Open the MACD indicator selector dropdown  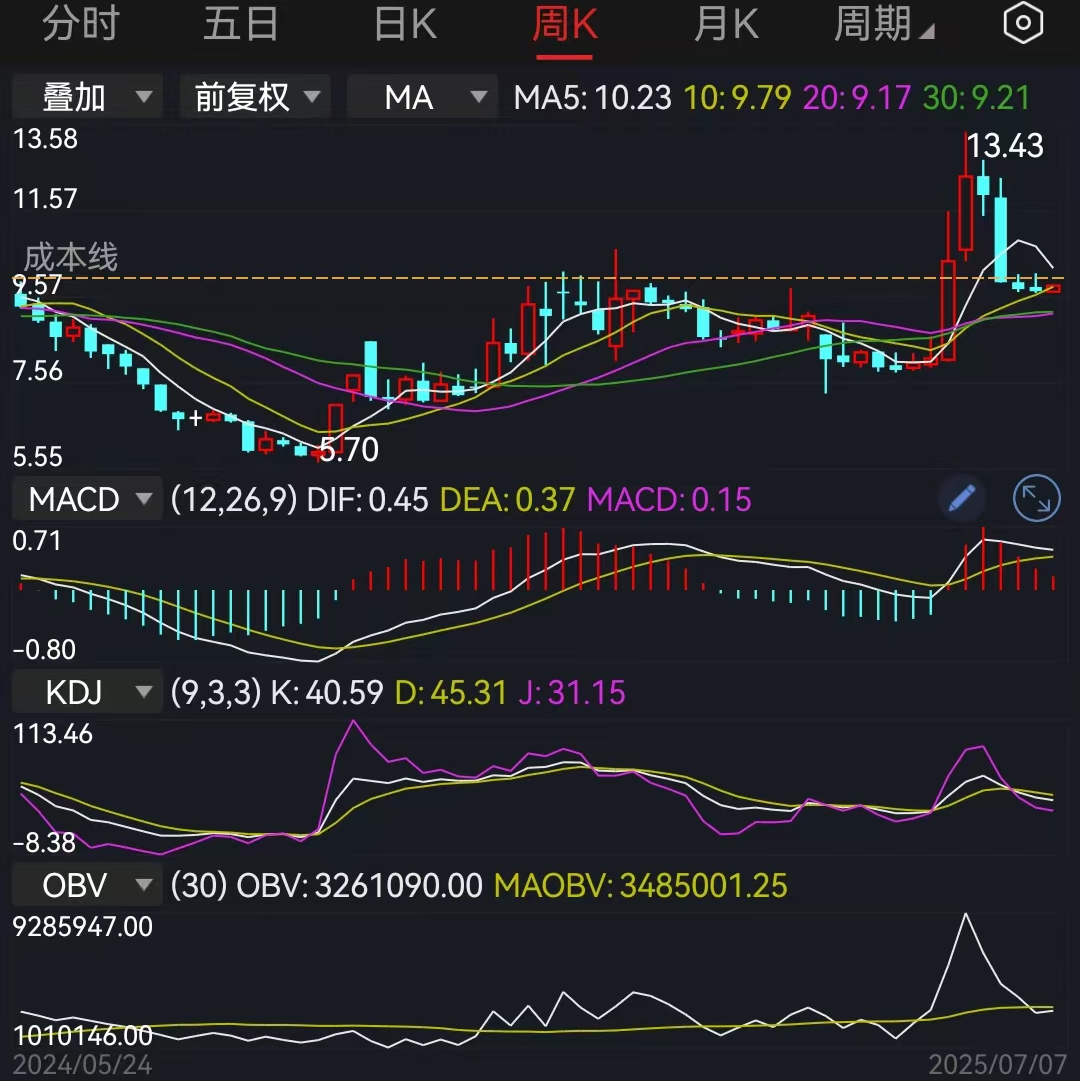coord(87,499)
